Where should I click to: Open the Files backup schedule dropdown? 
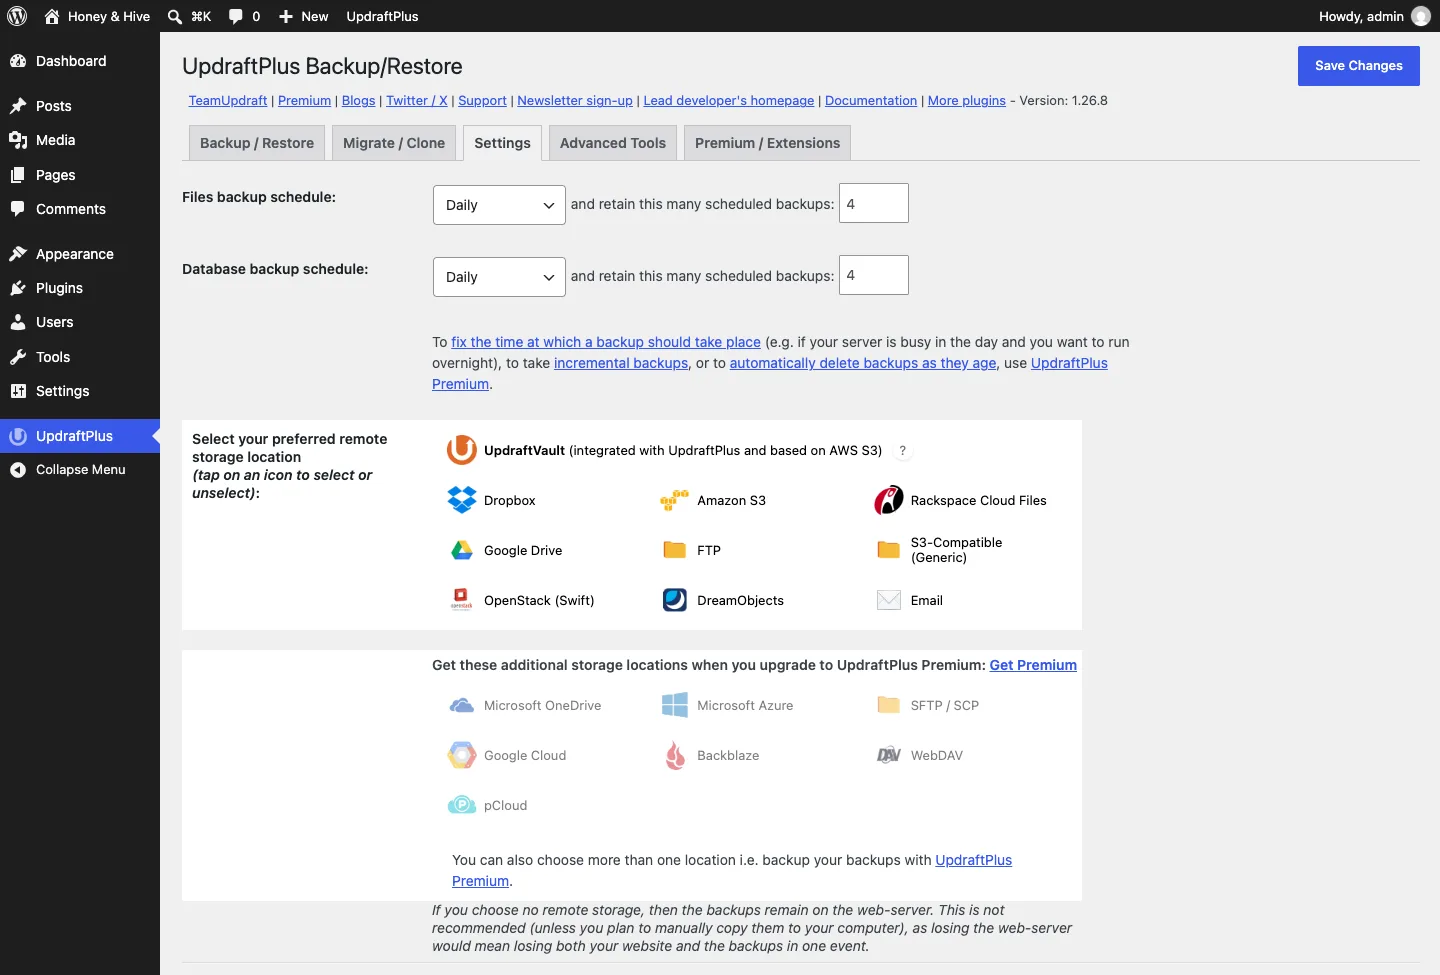point(499,205)
